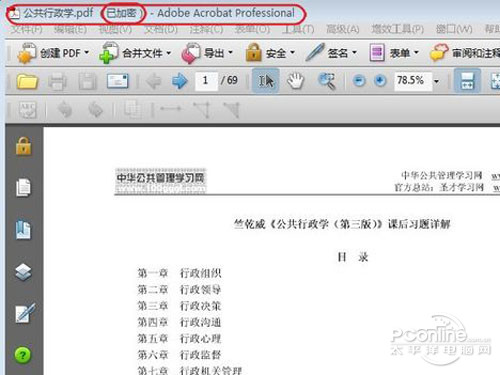Image resolution: width=500 pixels, height=375 pixels.
Task: Click the green help question mark icon
Action: [x=23, y=355]
